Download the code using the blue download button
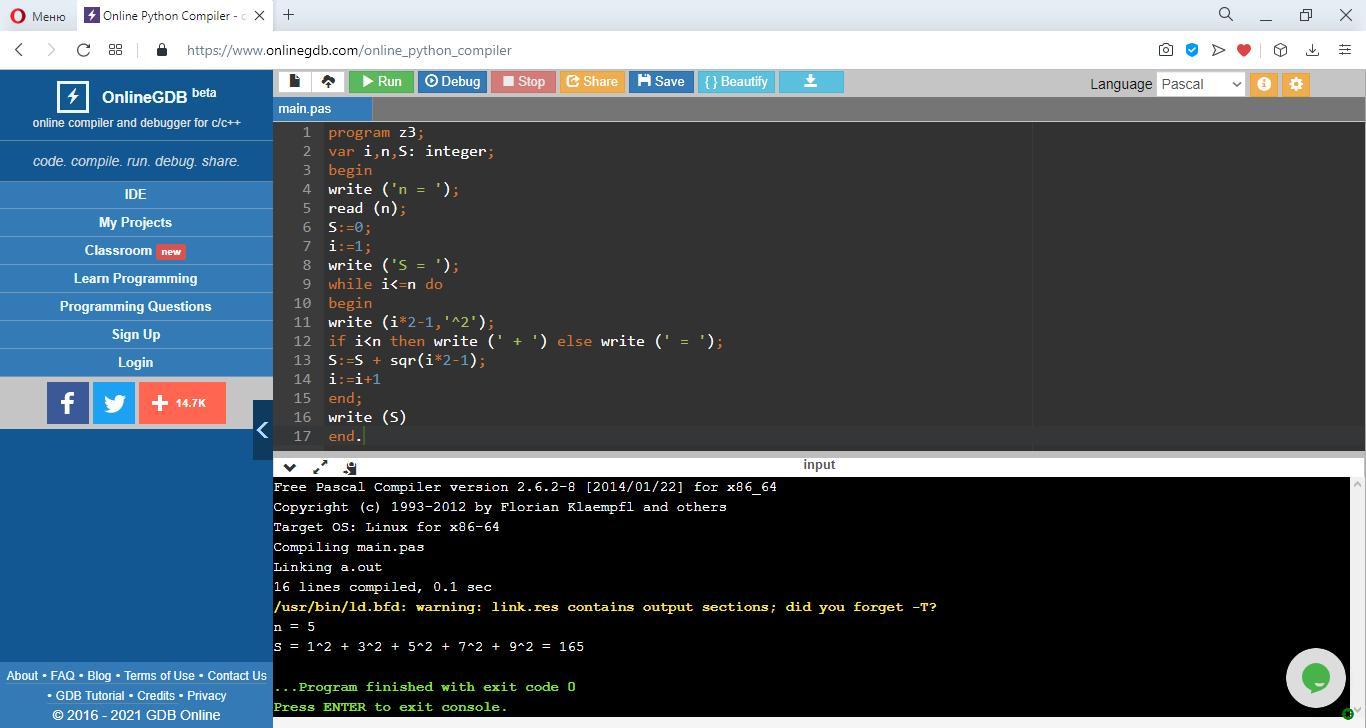The image size is (1366, 728). 811,82
